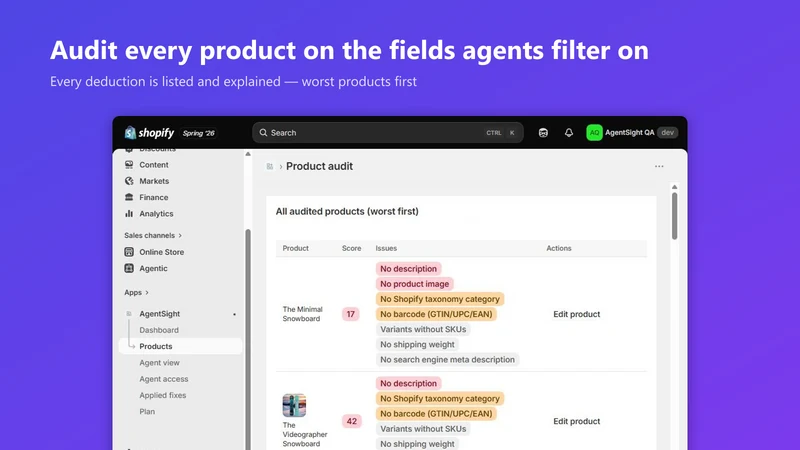Click Minimal Snowboard's No shipping weight tag

pos(417,345)
